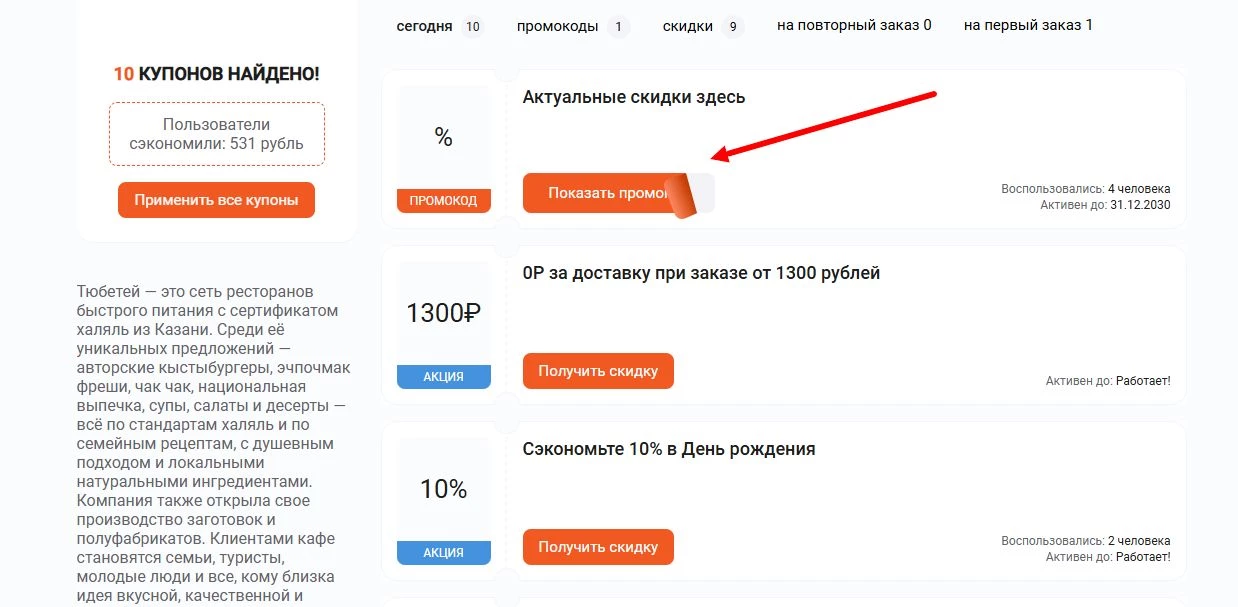Click the АКЦИЯ badge on birthday offer

point(443,551)
